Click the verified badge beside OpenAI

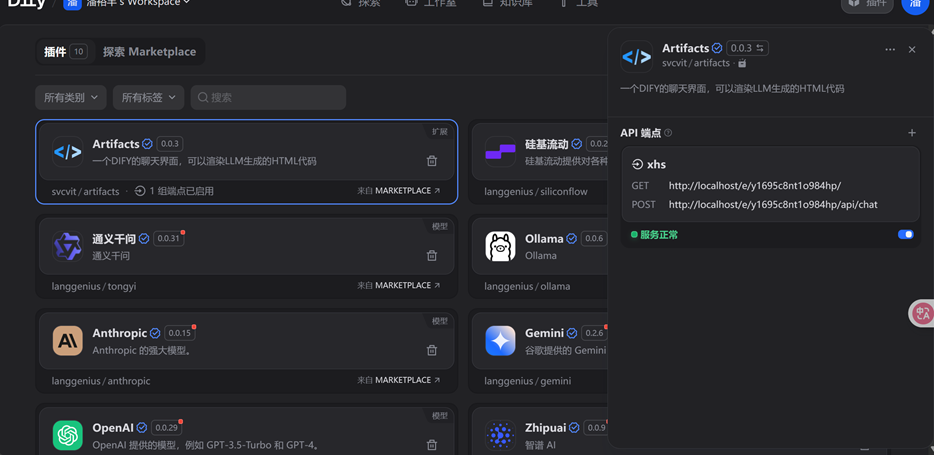click(x=142, y=428)
